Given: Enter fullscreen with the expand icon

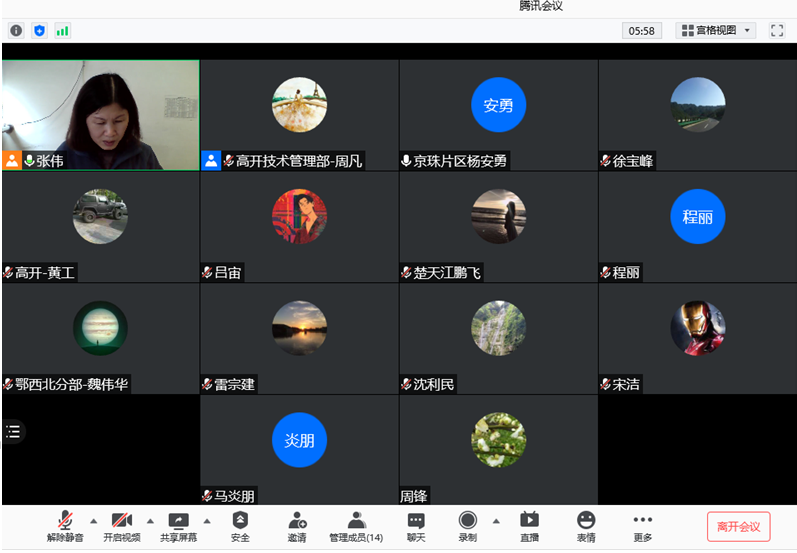Looking at the screenshot, I should coord(777,30).
